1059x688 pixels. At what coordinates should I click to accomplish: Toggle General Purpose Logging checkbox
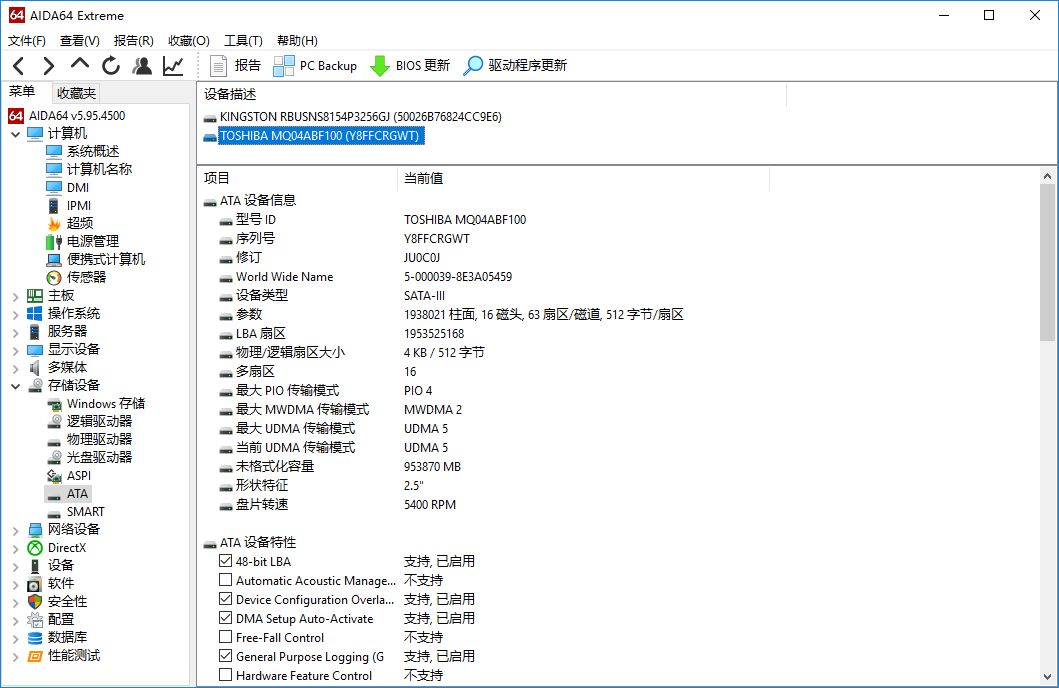[x=226, y=655]
